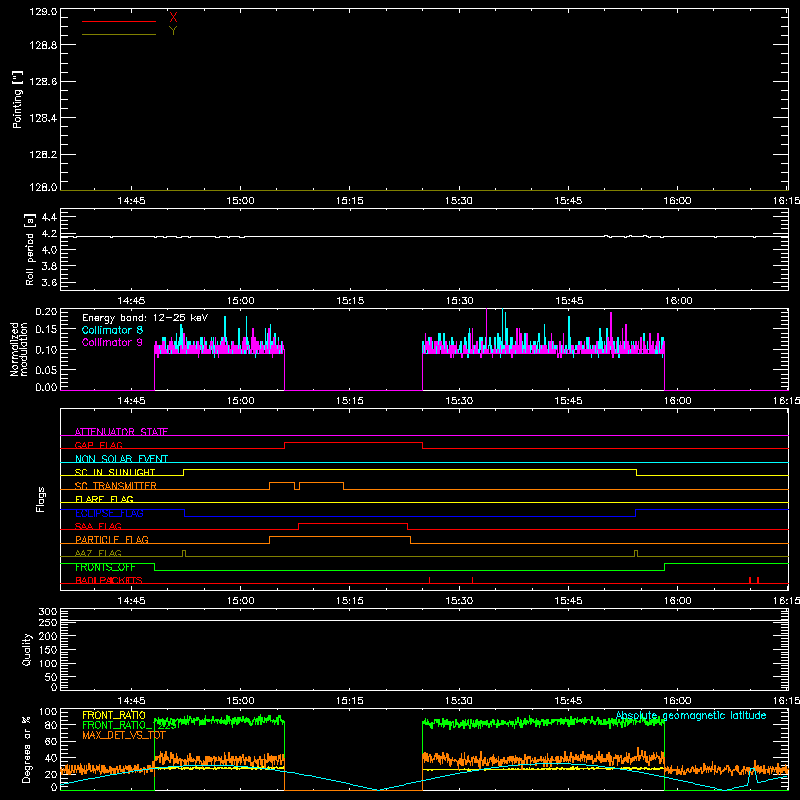Click 14:45 time label under Flags plot
The image size is (800, 800).
pyautogui.click(x=131, y=601)
